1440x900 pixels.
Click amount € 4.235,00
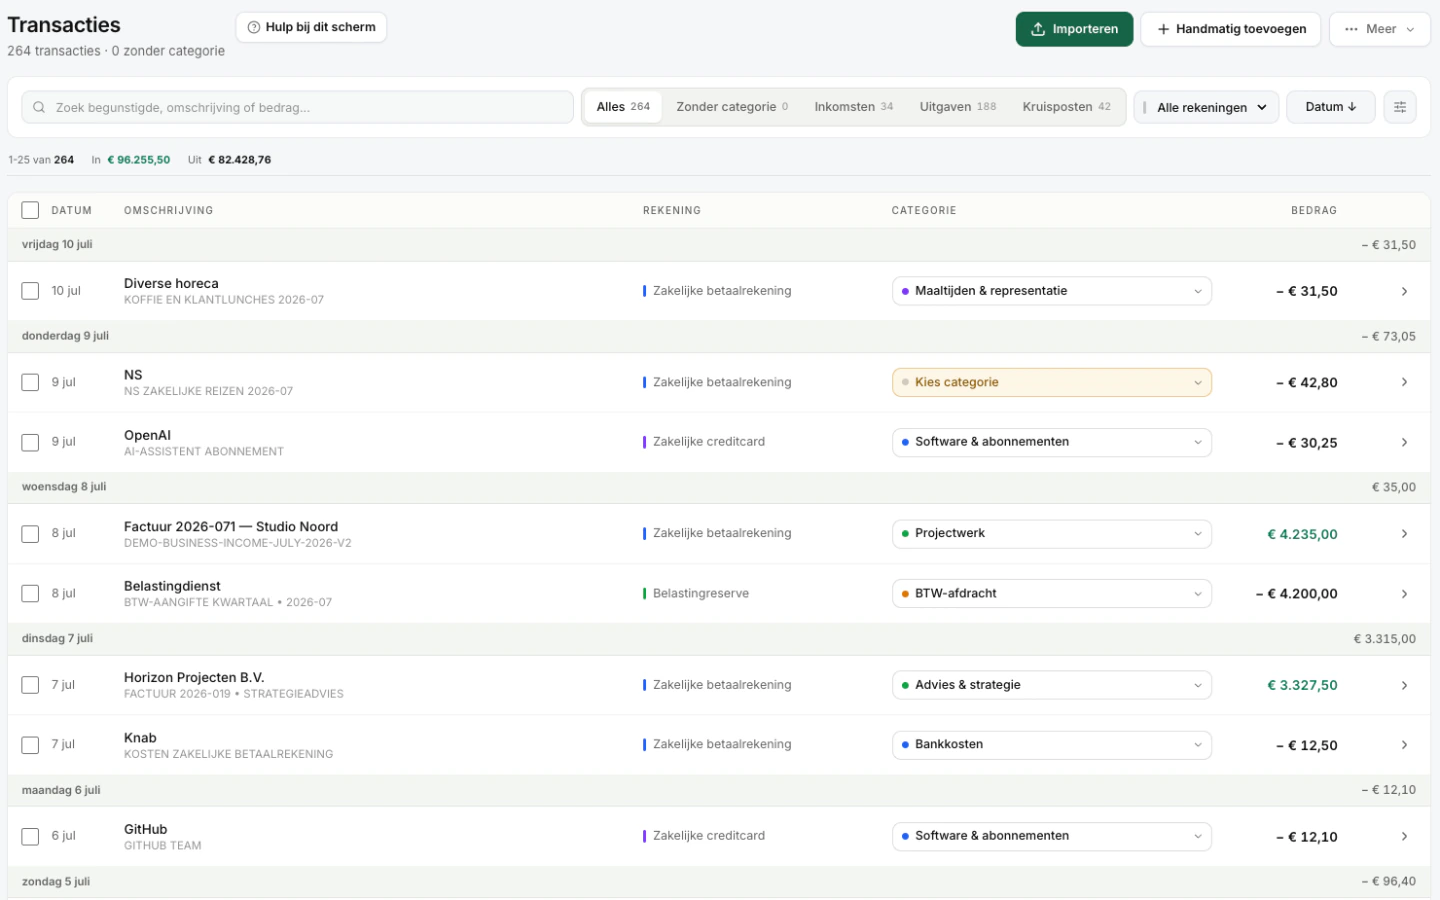[x=1302, y=534]
